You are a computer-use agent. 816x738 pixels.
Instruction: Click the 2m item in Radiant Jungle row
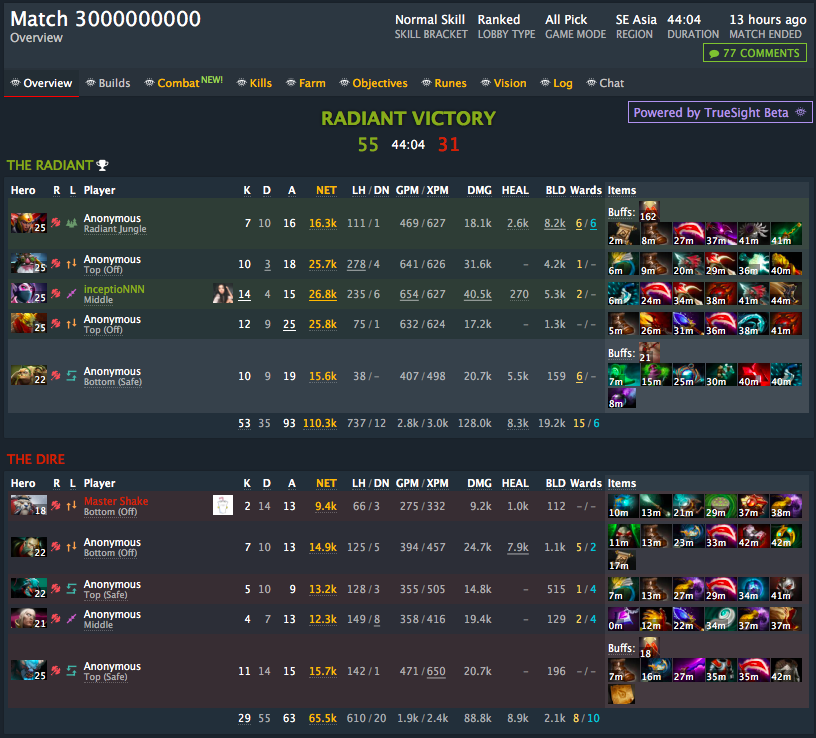(x=623, y=234)
